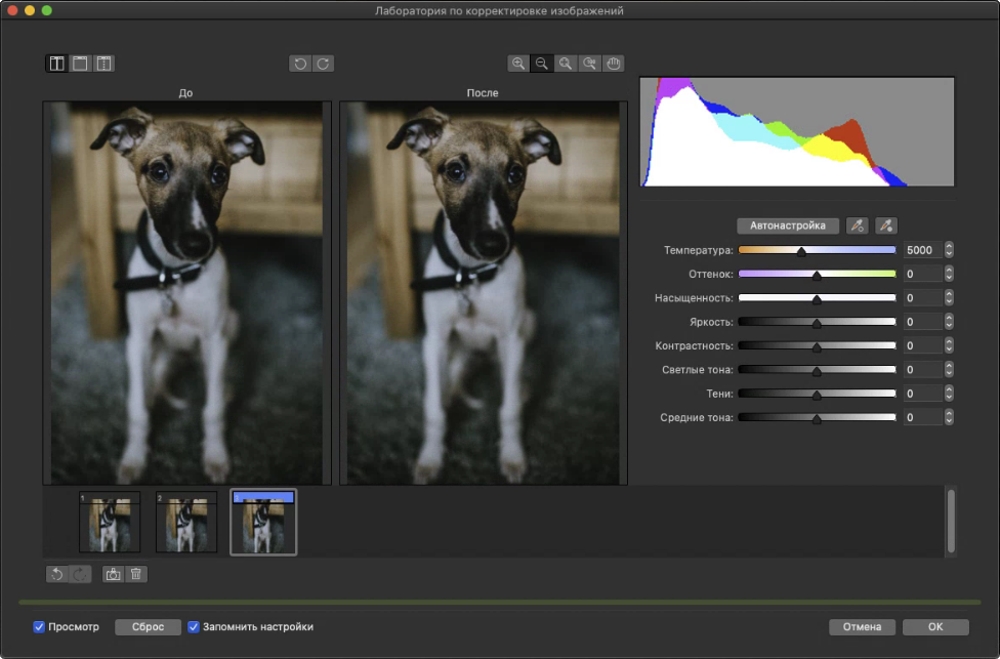Screen dimensions: 1000x659
Task: Click the Сброс button
Action: point(148,627)
